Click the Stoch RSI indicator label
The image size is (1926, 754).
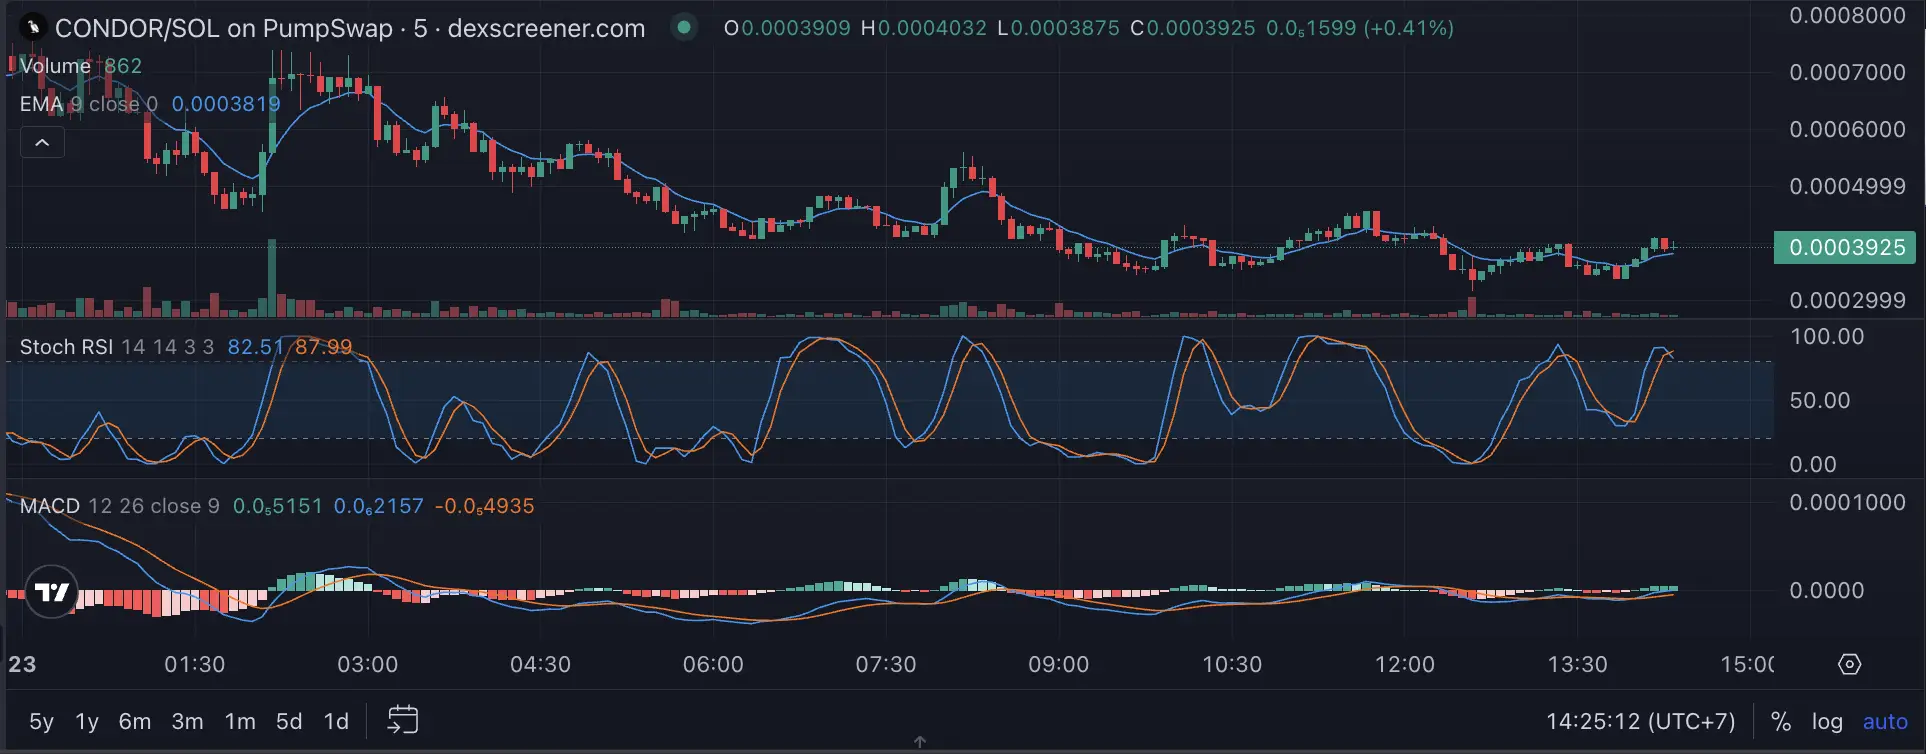coord(66,347)
